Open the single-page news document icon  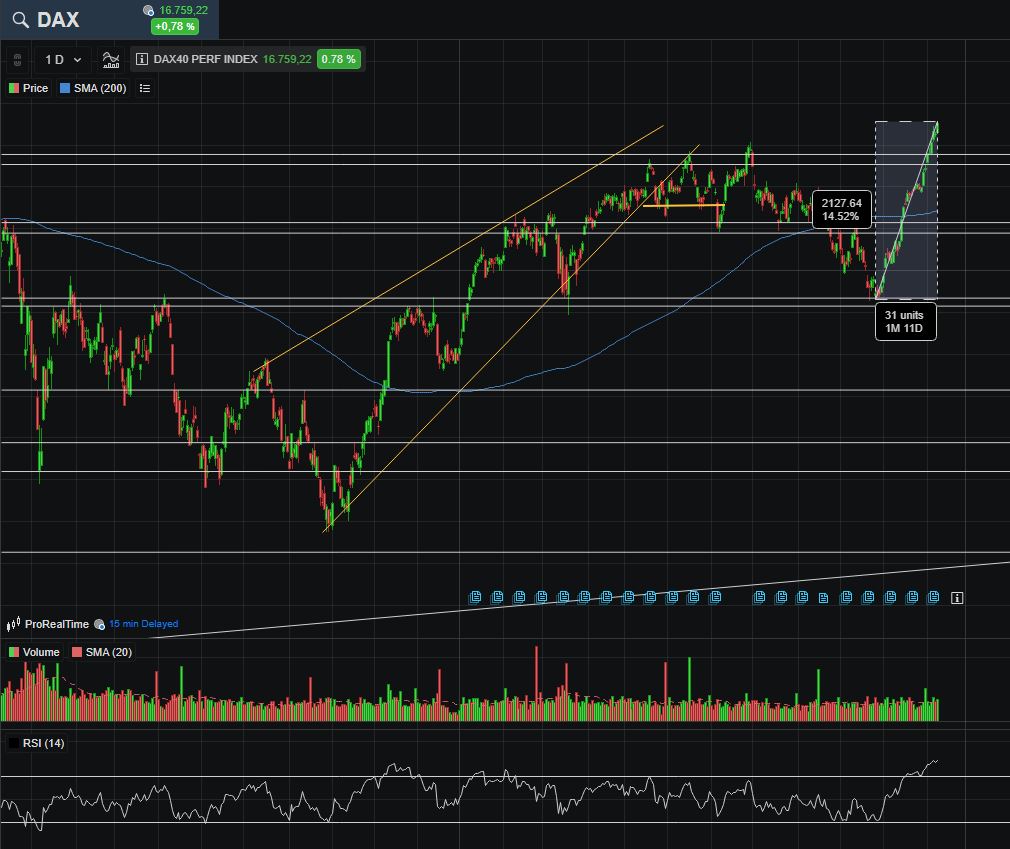point(823,598)
